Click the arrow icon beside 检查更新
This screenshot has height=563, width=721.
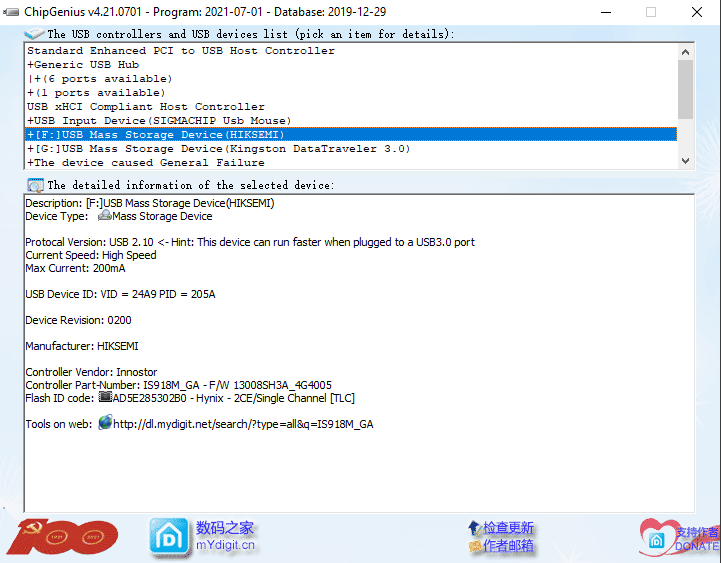click(474, 528)
